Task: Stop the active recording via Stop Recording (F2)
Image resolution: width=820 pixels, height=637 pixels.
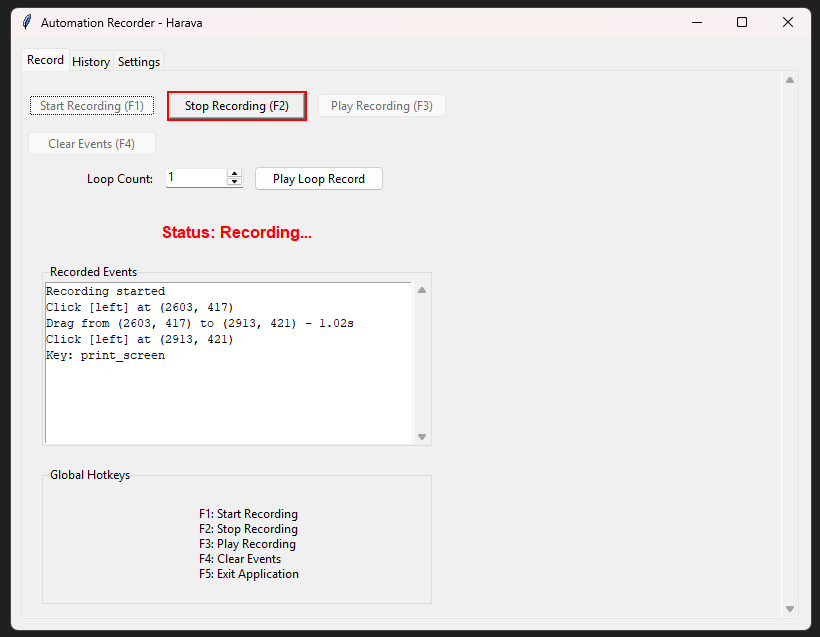Action: (236, 105)
